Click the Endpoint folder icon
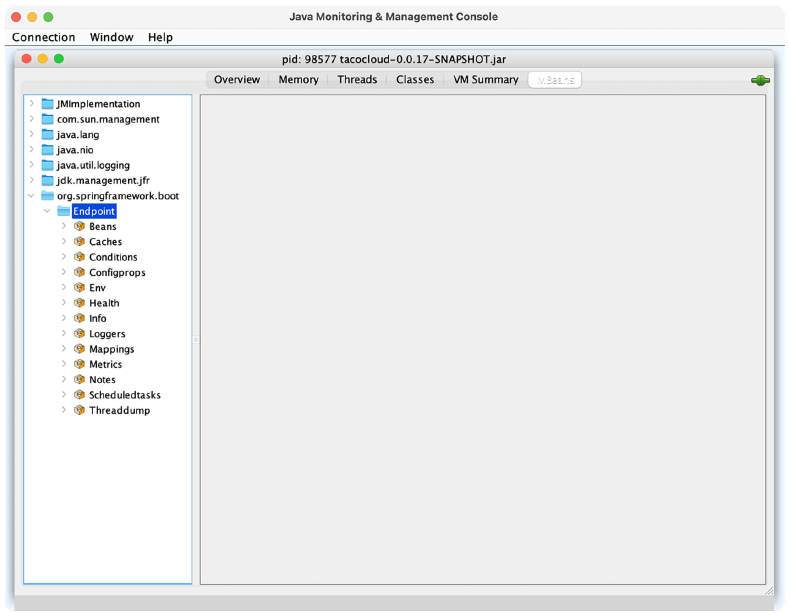Screen dimensions: 790x616 coord(63,212)
